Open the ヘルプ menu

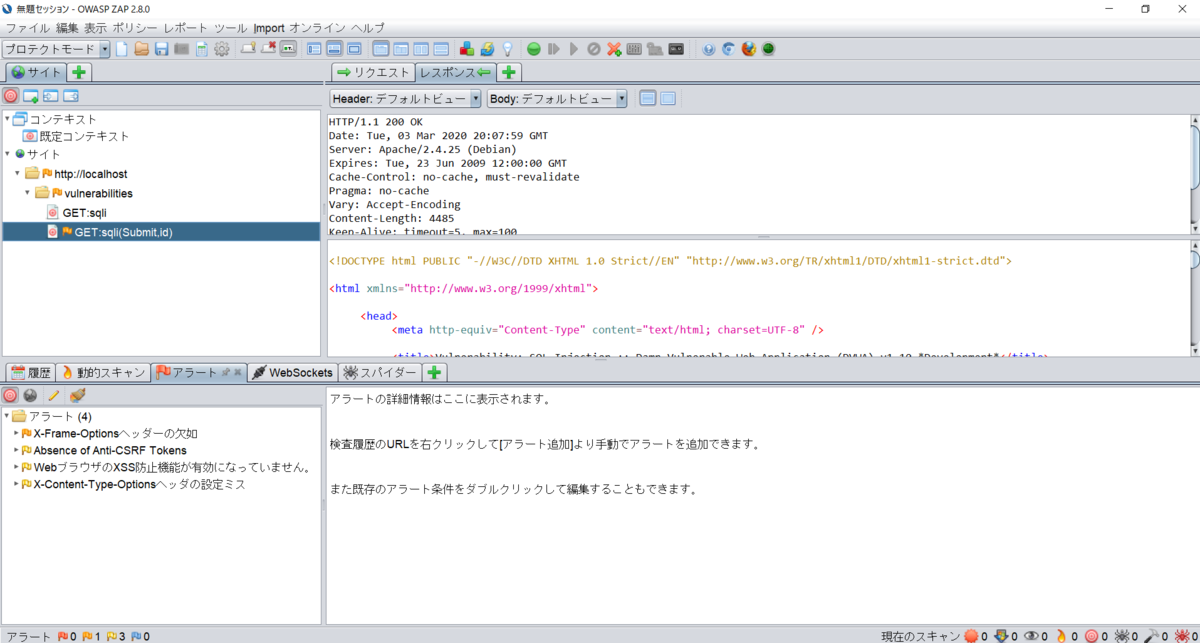click(367, 27)
